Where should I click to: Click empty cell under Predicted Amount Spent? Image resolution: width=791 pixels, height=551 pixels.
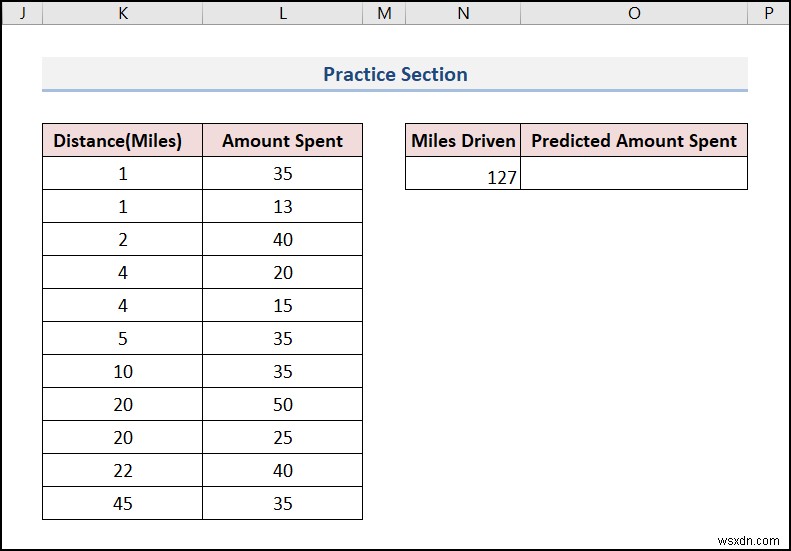coord(634,173)
